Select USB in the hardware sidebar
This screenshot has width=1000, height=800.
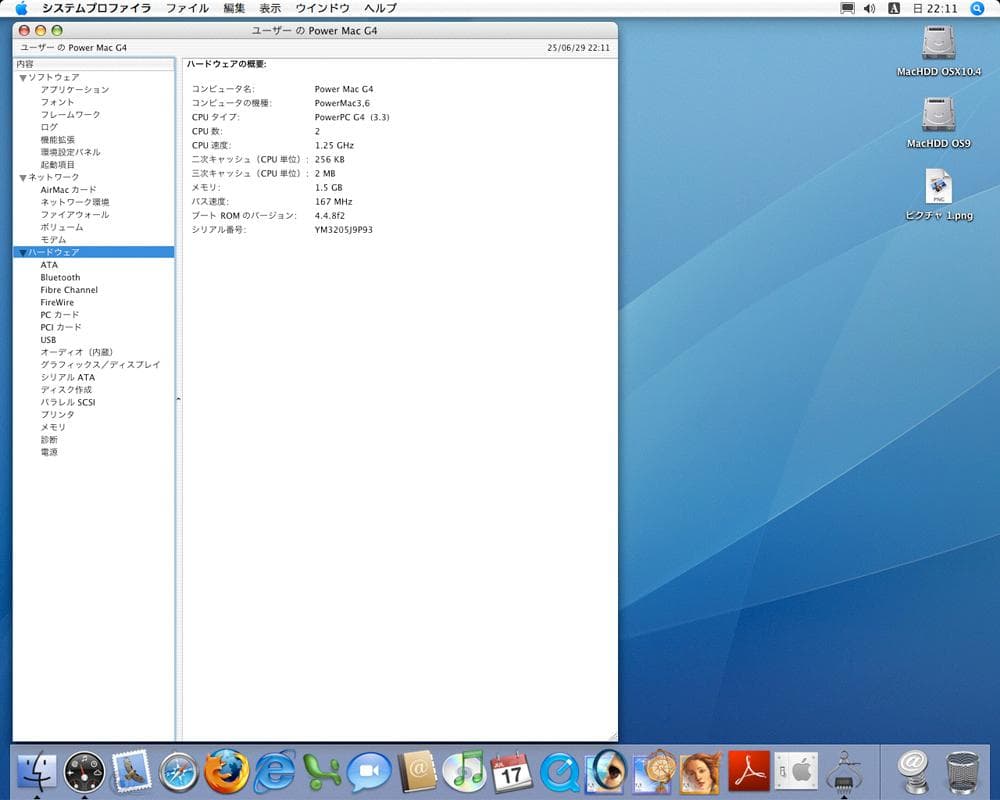pos(48,339)
